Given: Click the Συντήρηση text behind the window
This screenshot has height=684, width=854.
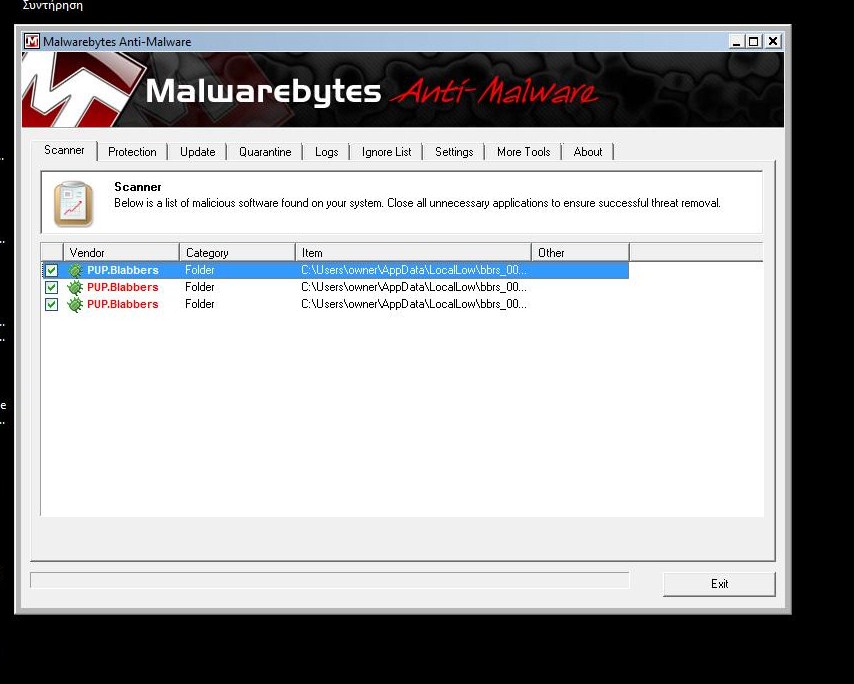Looking at the screenshot, I should pyautogui.click(x=53, y=6).
